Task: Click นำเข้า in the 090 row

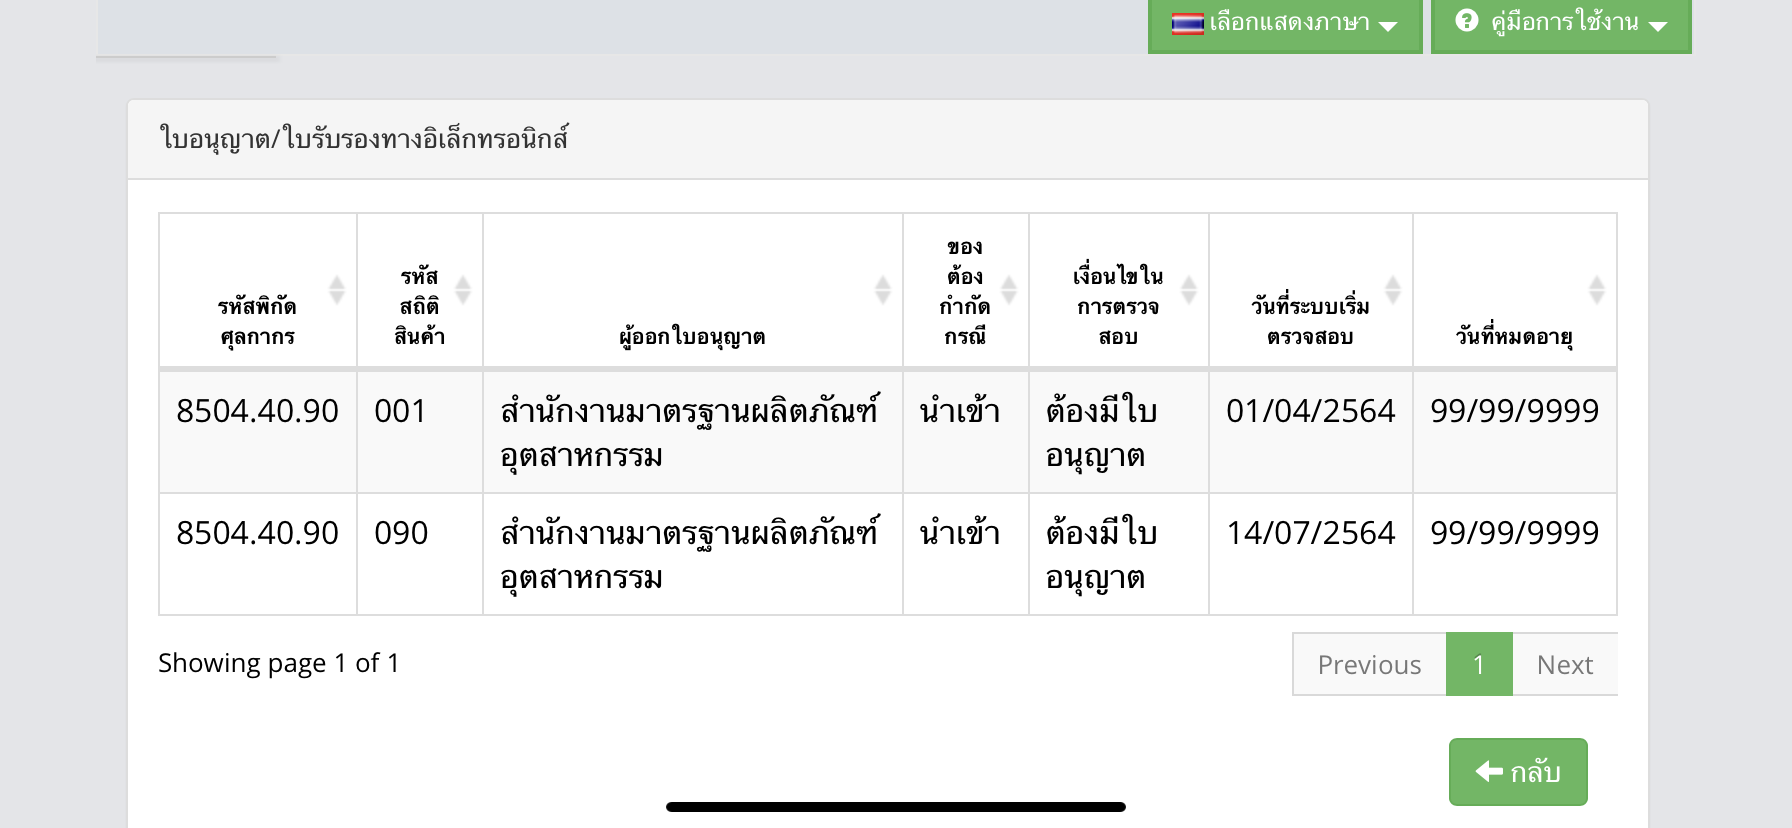Action: tap(960, 533)
